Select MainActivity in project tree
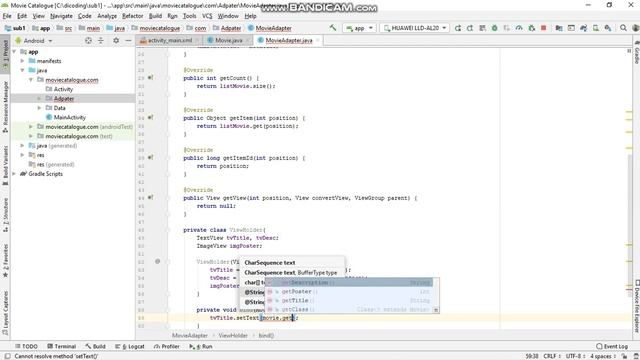Image resolution: width=640 pixels, height=360 pixels. pyautogui.click(x=70, y=117)
